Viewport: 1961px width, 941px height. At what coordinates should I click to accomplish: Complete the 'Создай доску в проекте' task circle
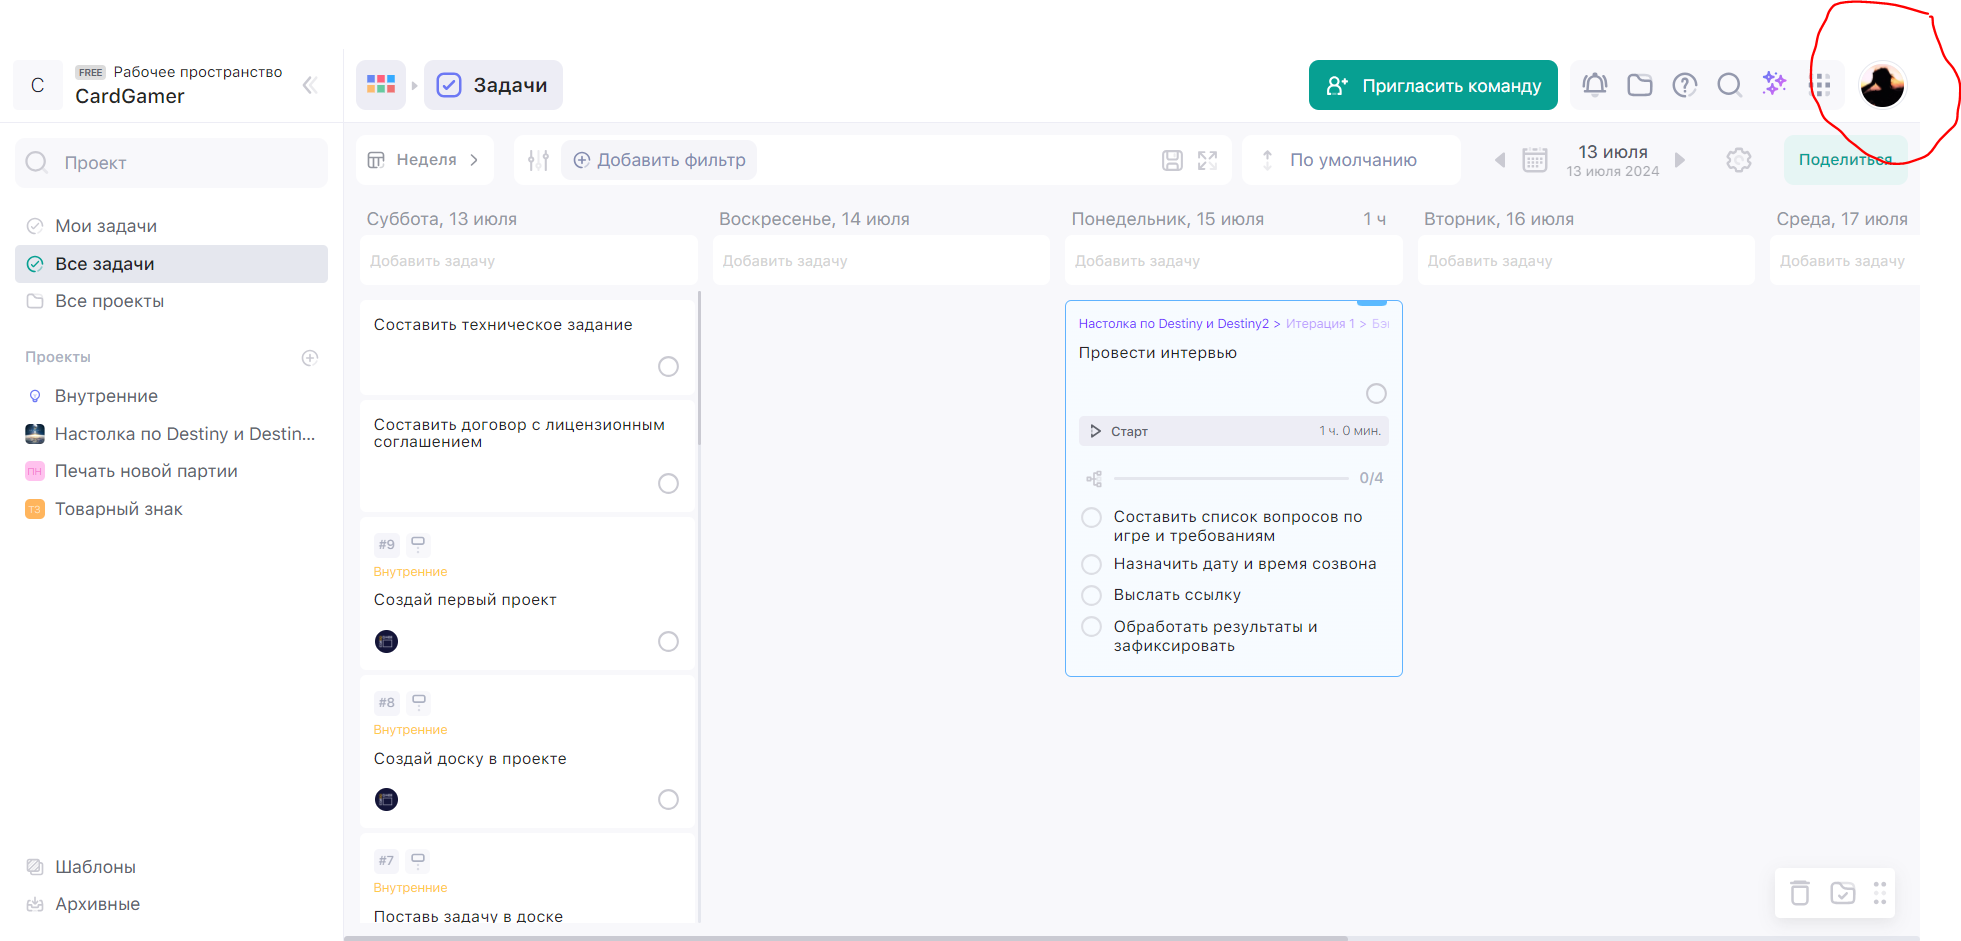click(668, 800)
